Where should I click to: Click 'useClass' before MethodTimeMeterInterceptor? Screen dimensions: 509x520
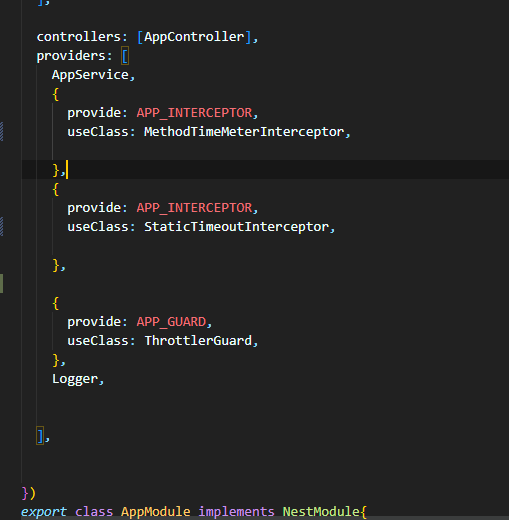click(98, 132)
